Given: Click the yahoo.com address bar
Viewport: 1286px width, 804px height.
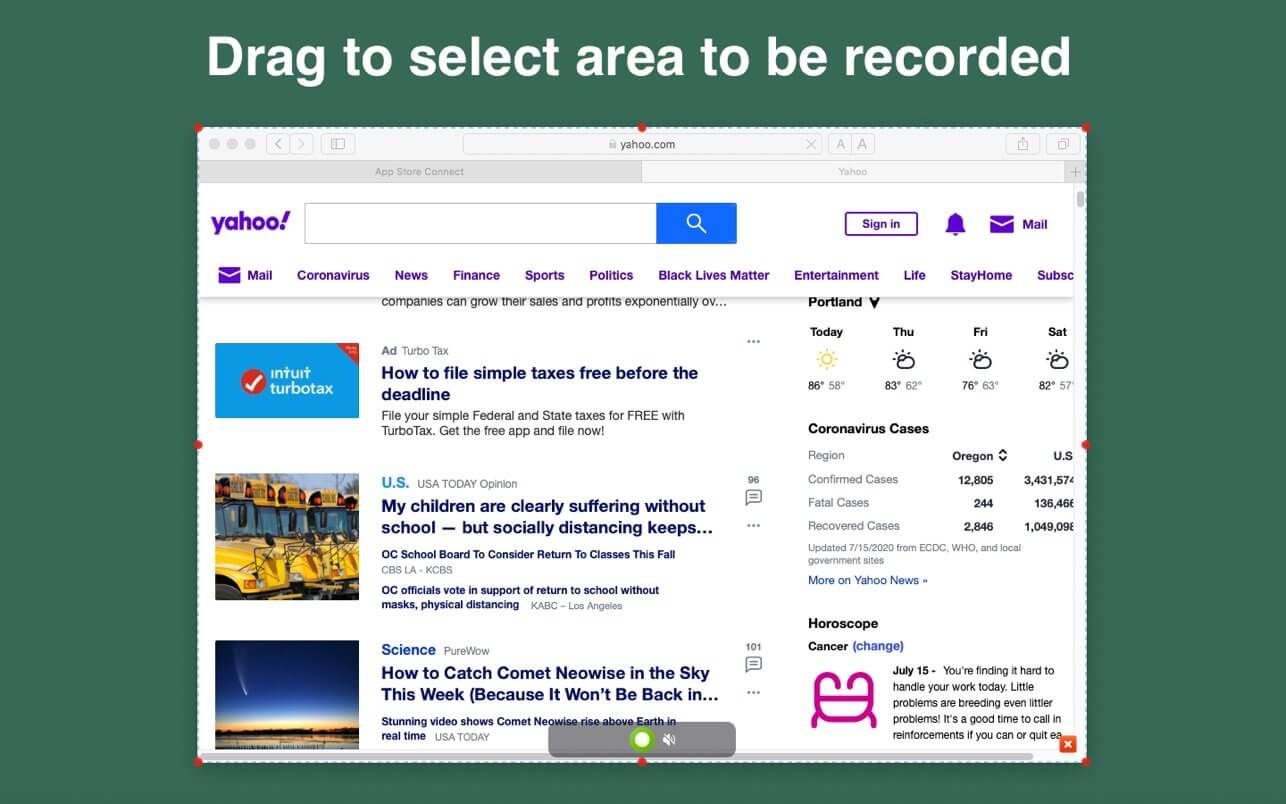Looking at the screenshot, I should 642,144.
